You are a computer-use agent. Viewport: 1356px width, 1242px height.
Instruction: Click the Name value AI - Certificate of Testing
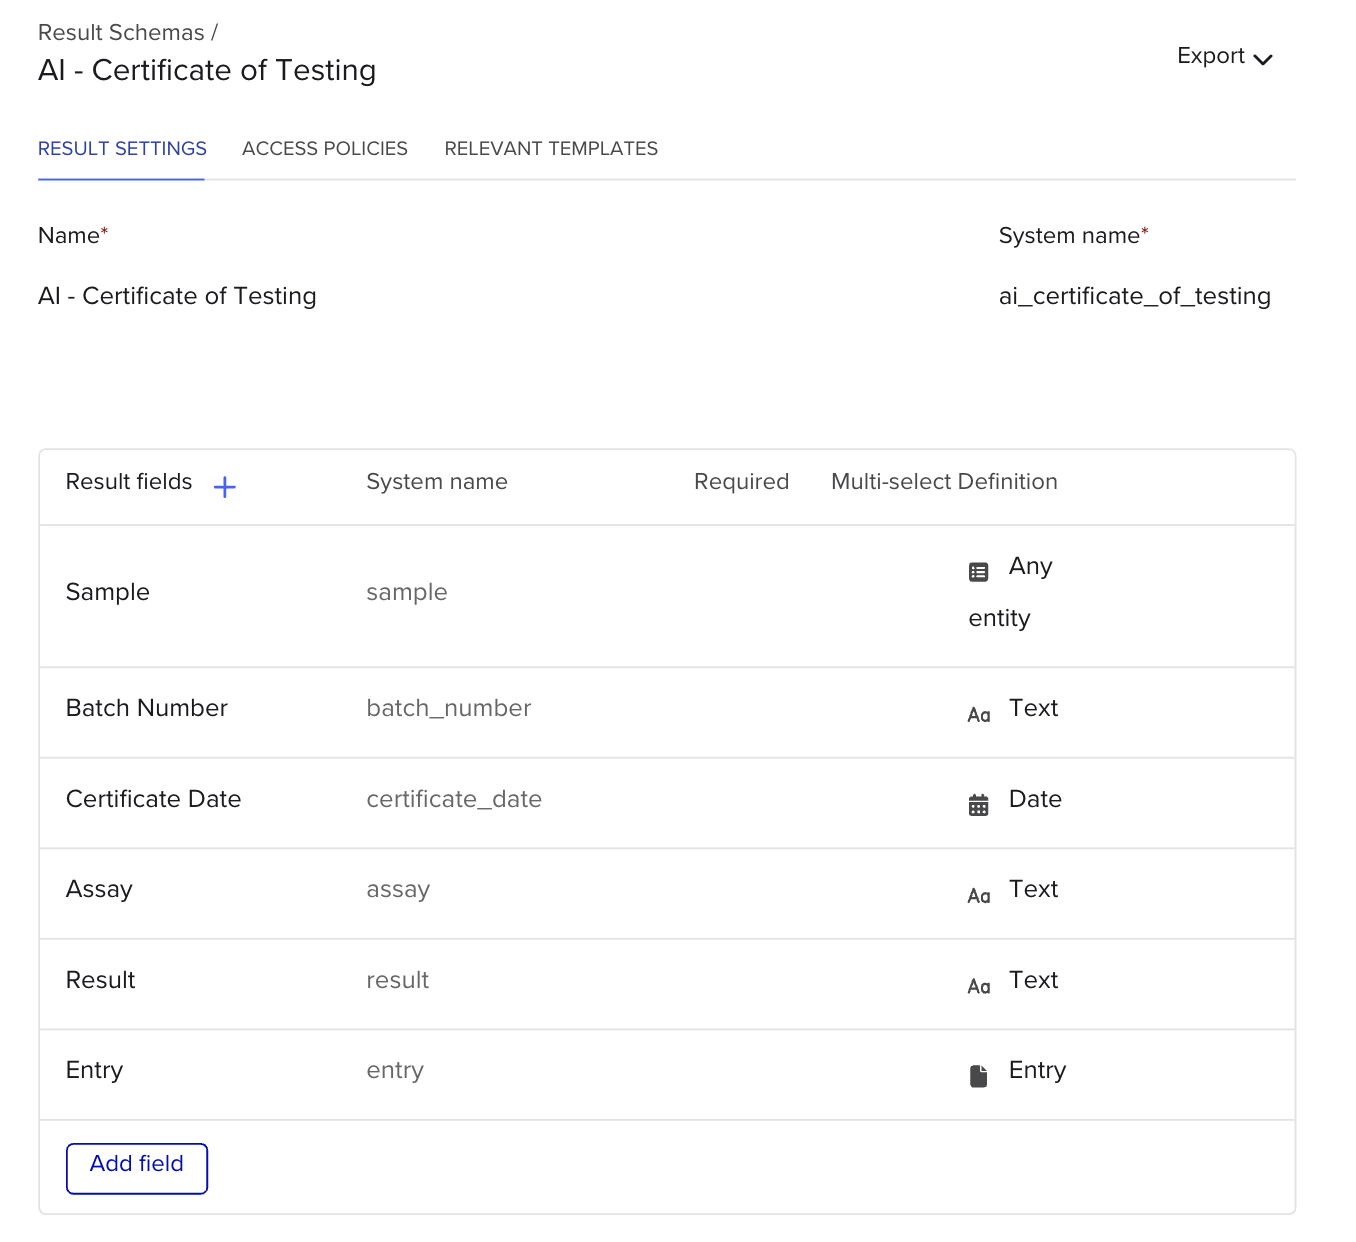point(177,296)
